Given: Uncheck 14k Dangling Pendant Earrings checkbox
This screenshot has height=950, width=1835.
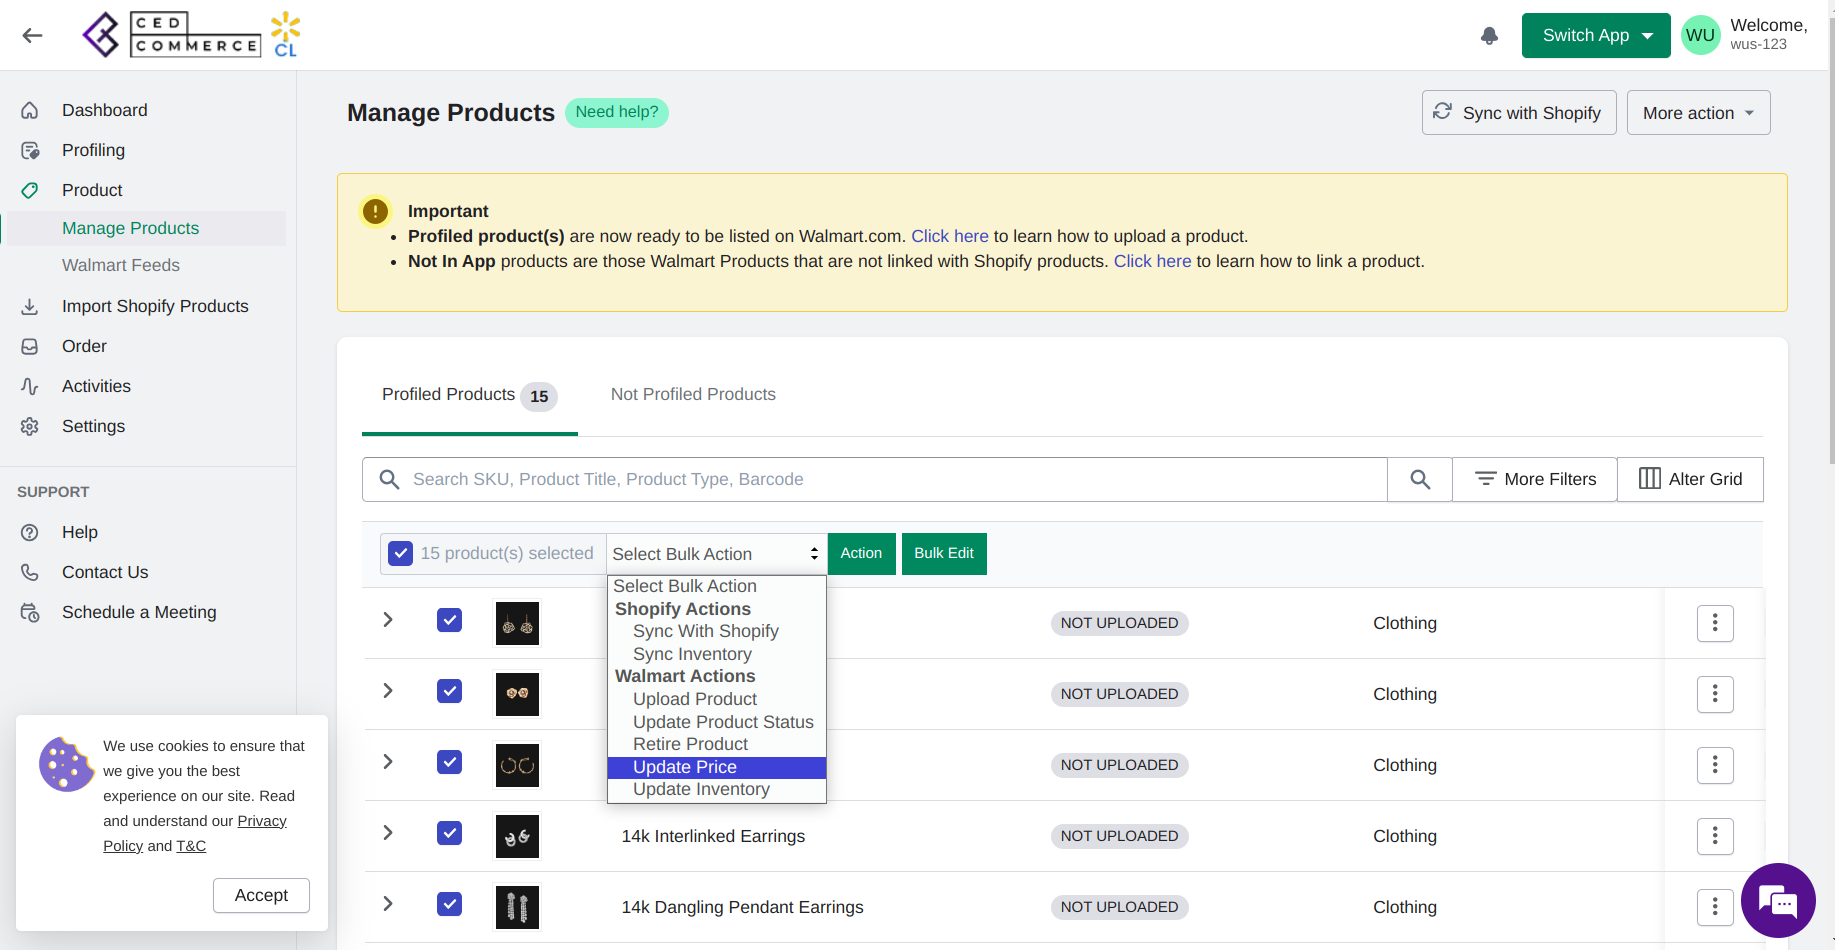Looking at the screenshot, I should 450,904.
